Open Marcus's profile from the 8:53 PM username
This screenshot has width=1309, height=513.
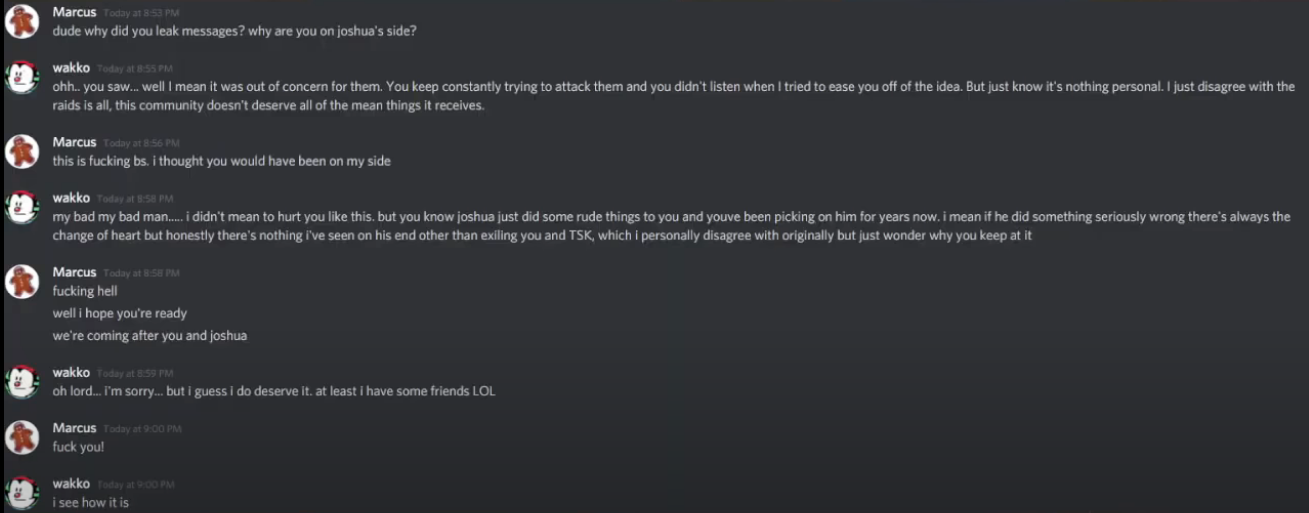pyautogui.click(x=74, y=11)
